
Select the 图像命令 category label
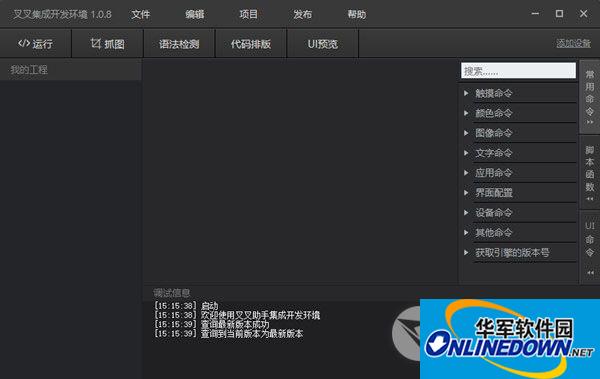point(494,133)
